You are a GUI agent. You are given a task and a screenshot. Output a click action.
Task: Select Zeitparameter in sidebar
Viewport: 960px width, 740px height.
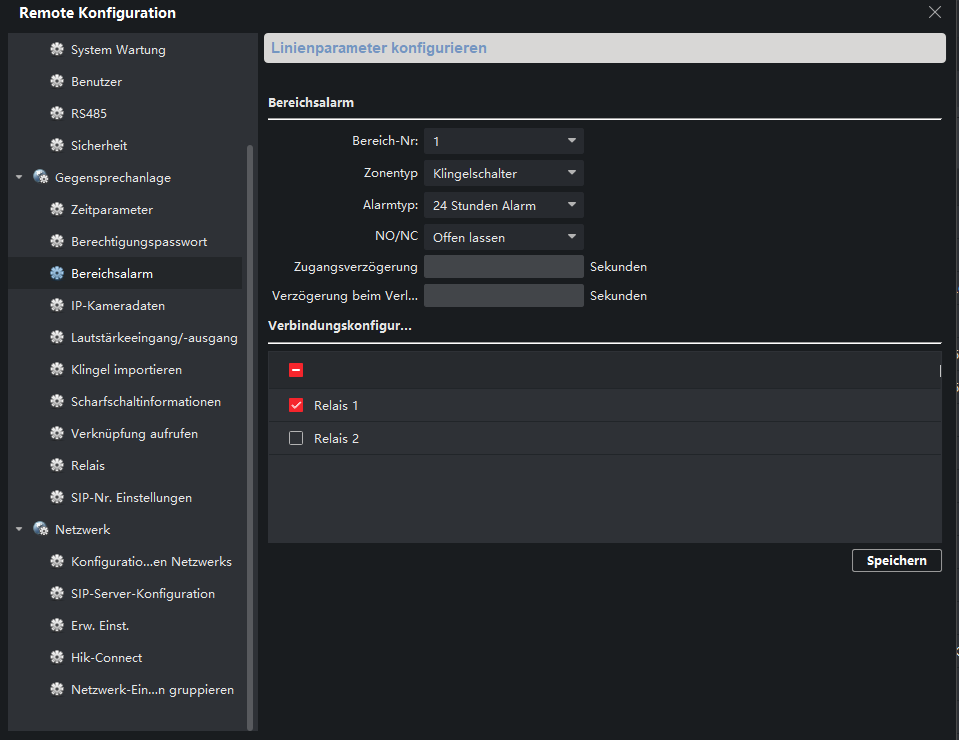pos(112,209)
